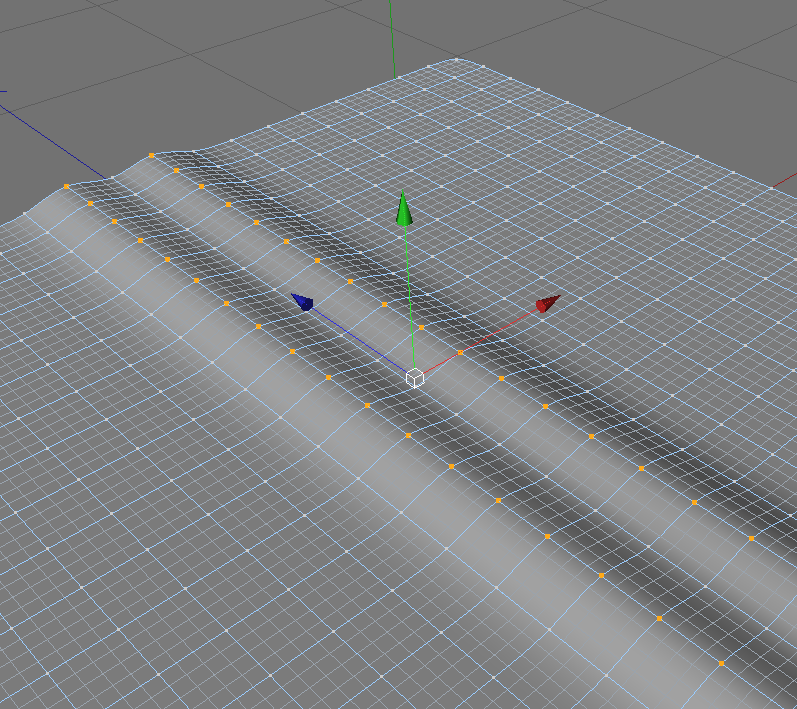Select farthest orange point of the left selected row
This screenshot has height=709, width=797.
pos(66,187)
